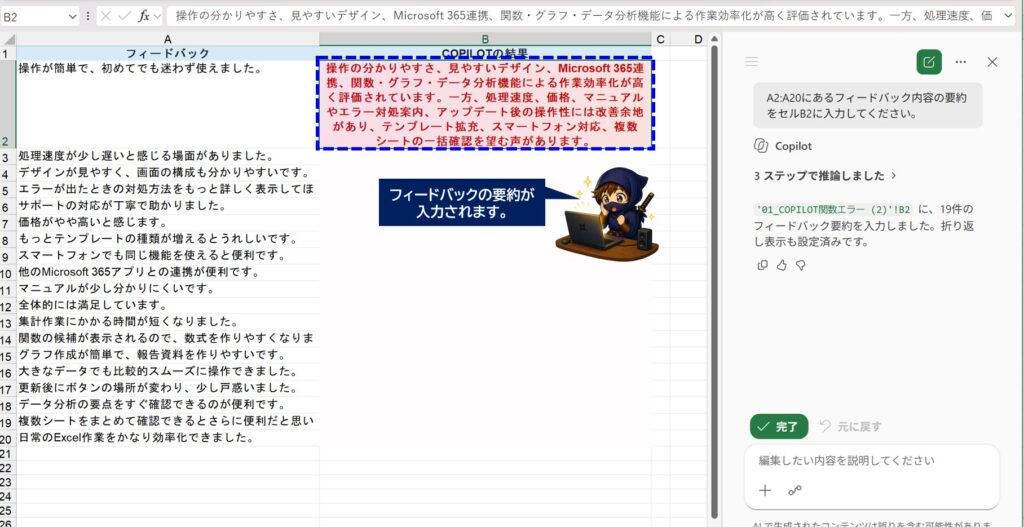
Task: Click the 元に戻す undo button
Action: (850, 426)
